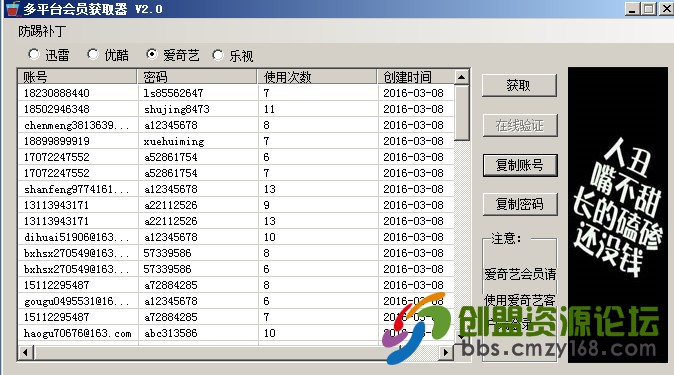Click the list's scroll up arrow
This screenshot has width=674, height=375.
coord(461,77)
